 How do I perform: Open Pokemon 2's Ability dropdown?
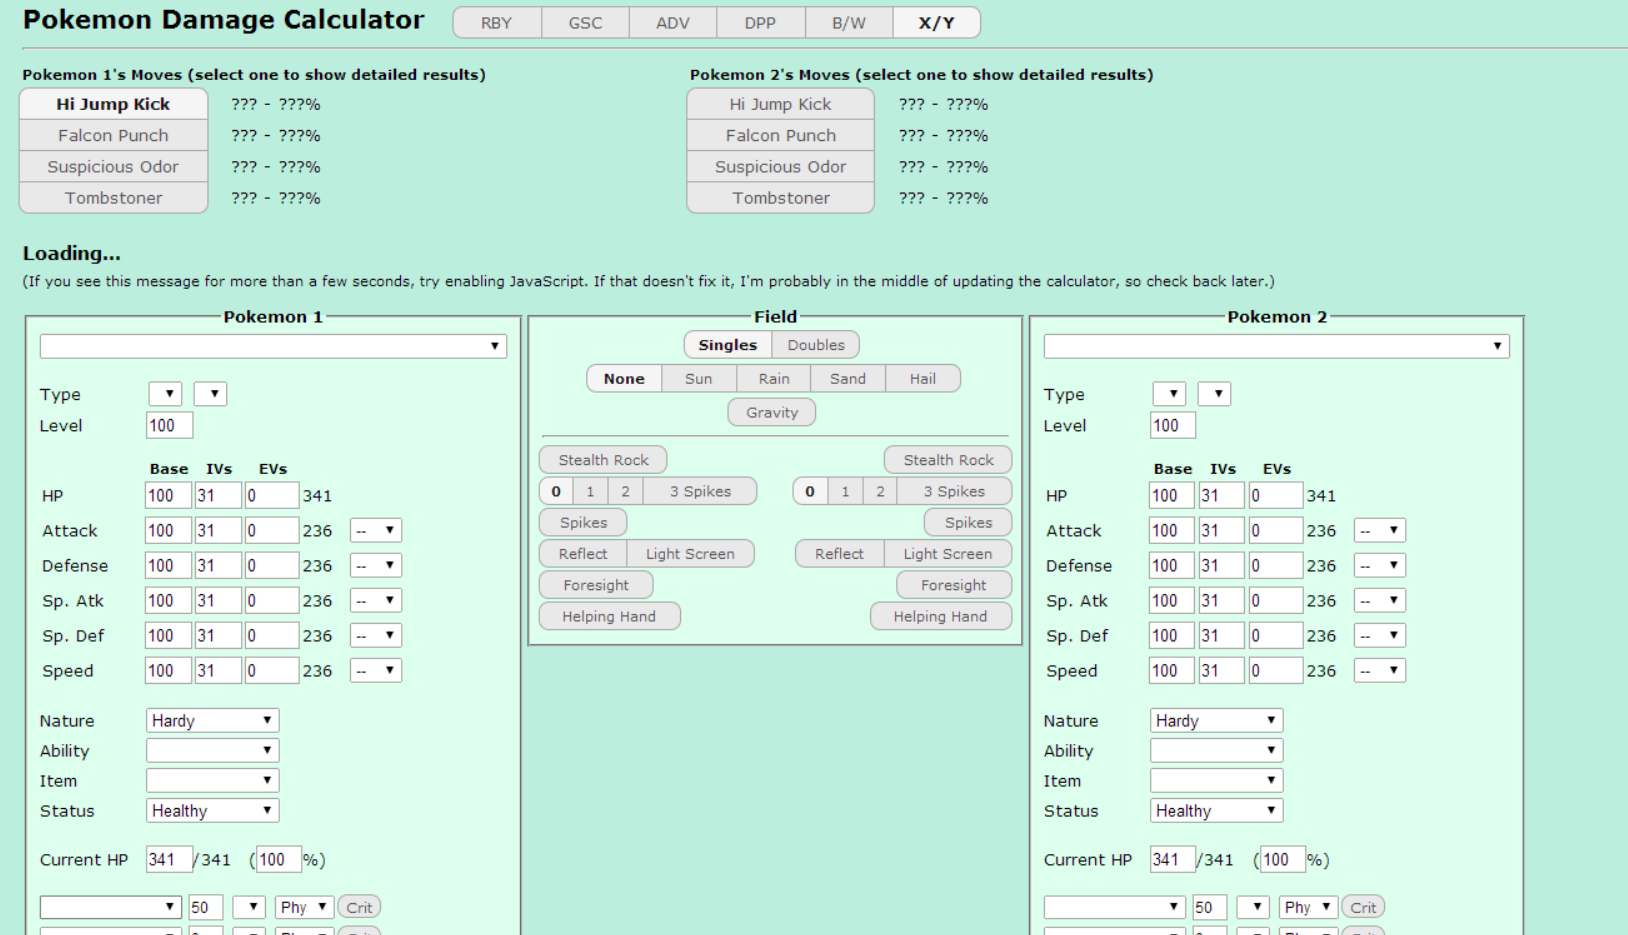point(1216,751)
